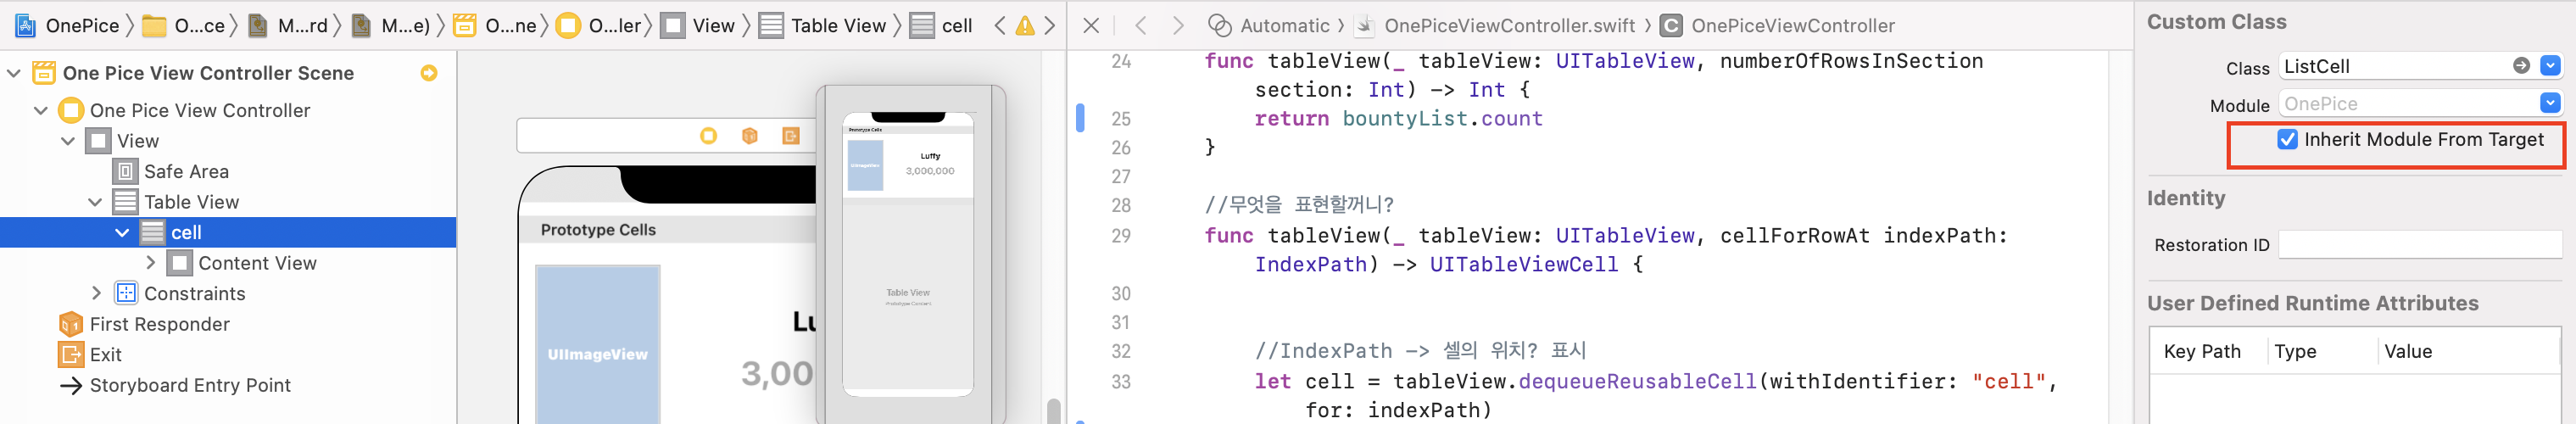This screenshot has width=2576, height=424.
Task: Collapse the One Pice View Controller node
Action: coord(41,110)
